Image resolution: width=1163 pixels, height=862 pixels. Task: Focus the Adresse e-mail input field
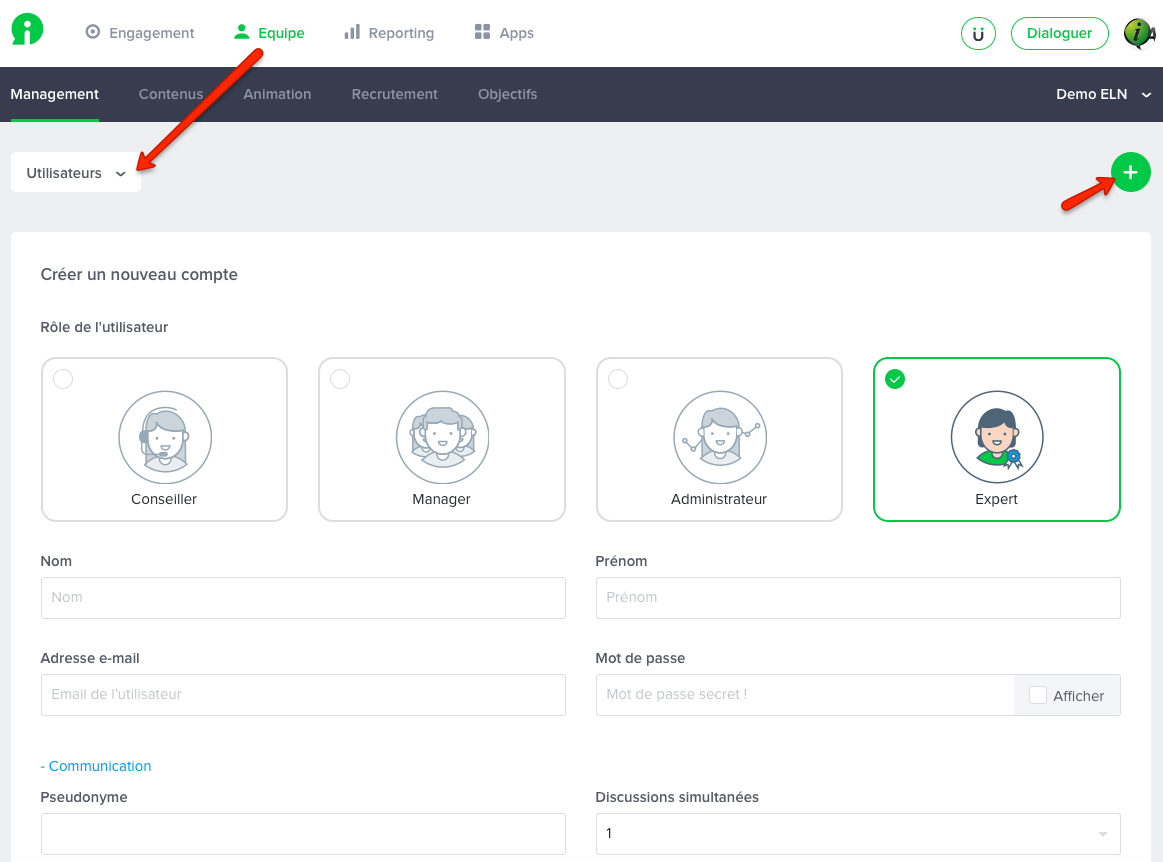pyautogui.click(x=303, y=695)
